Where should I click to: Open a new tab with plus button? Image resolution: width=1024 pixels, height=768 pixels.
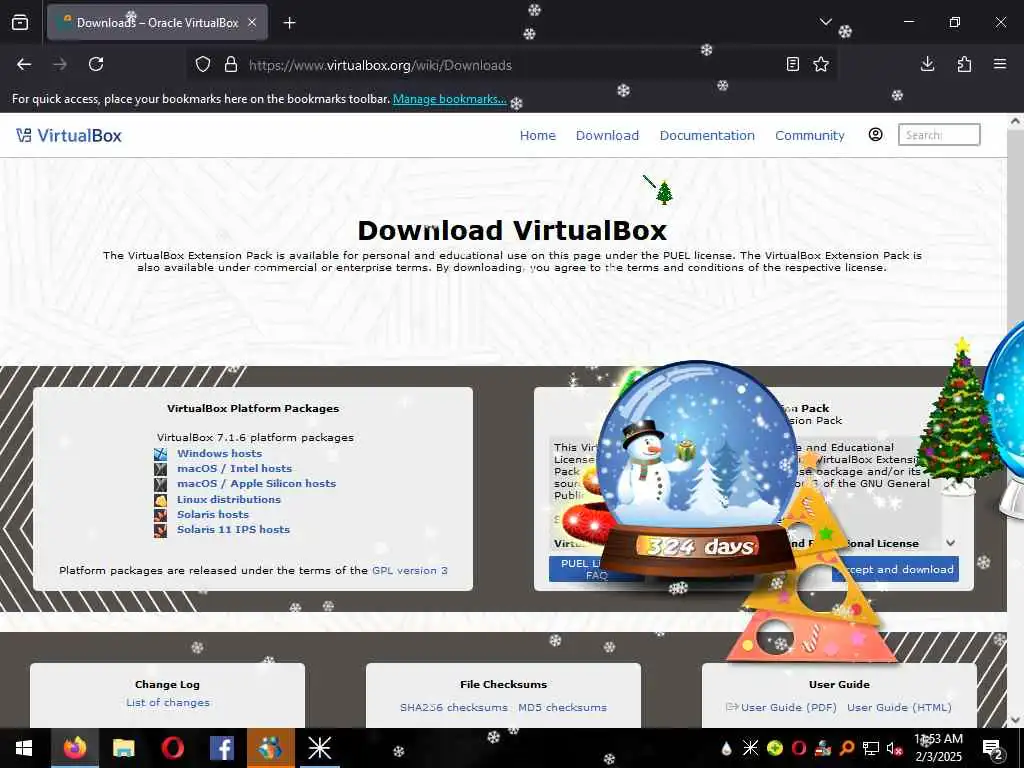[x=289, y=23]
